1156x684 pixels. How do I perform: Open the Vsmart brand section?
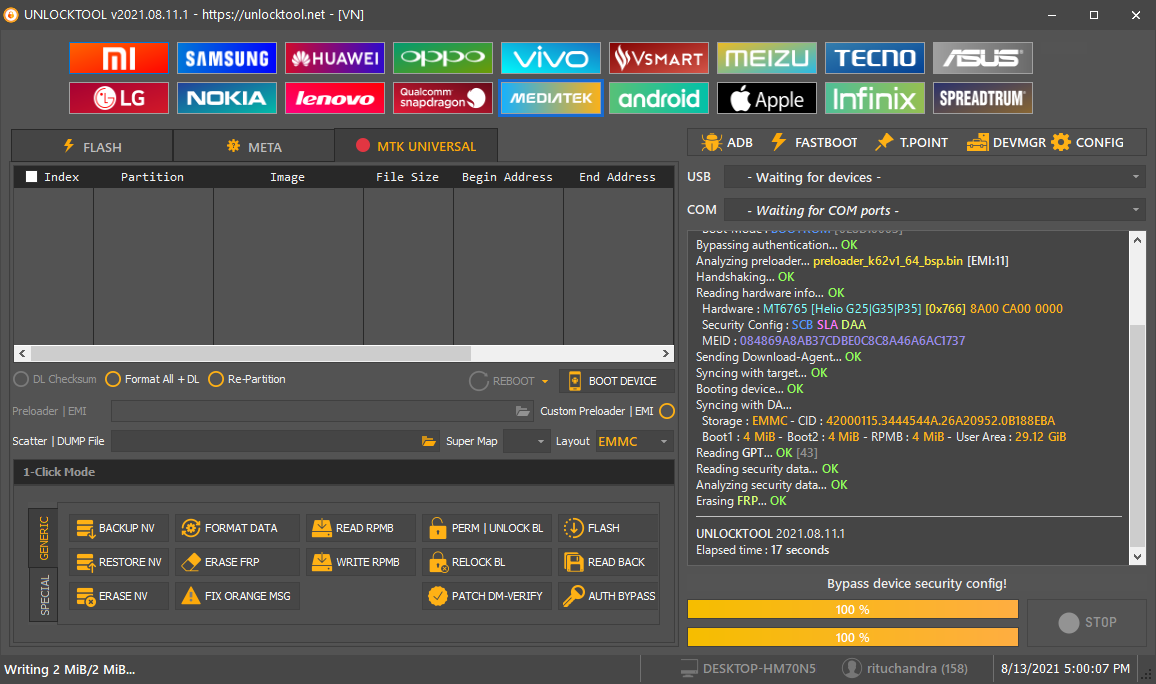coord(658,58)
